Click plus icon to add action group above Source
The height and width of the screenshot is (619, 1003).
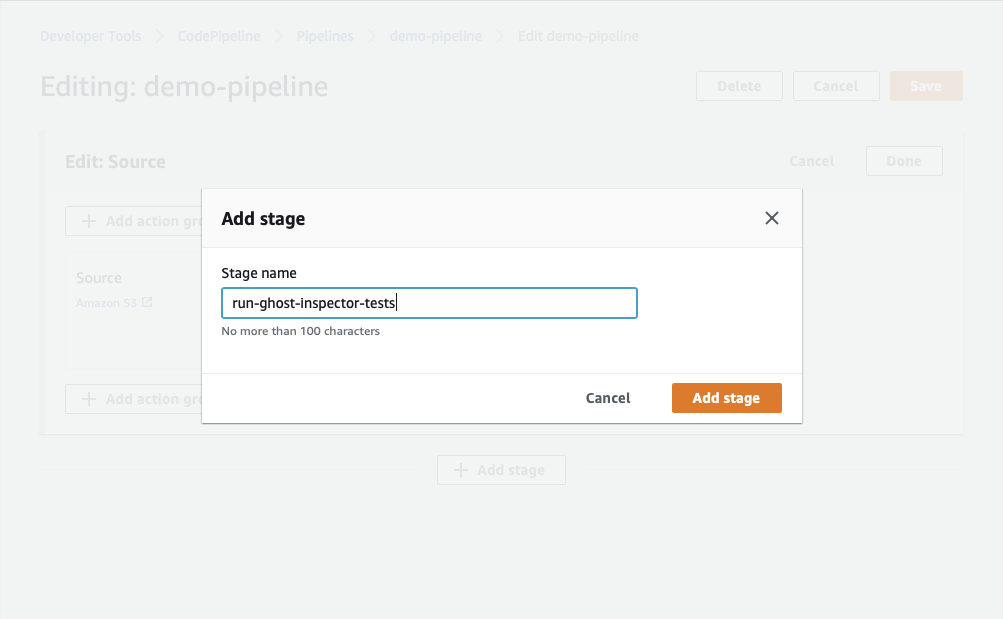pos(91,221)
